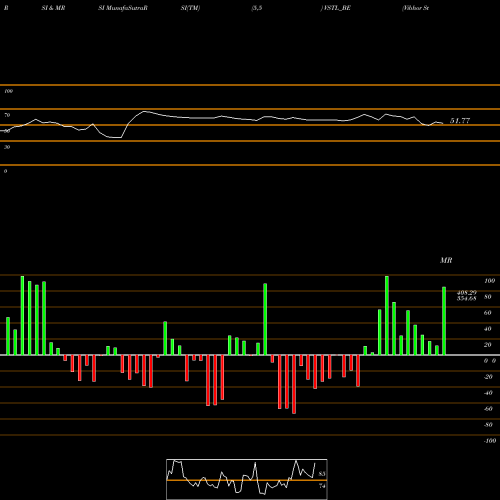Click the '0 0' label on the MR axis
Screen dimensions: 500x500
[x=490, y=361]
